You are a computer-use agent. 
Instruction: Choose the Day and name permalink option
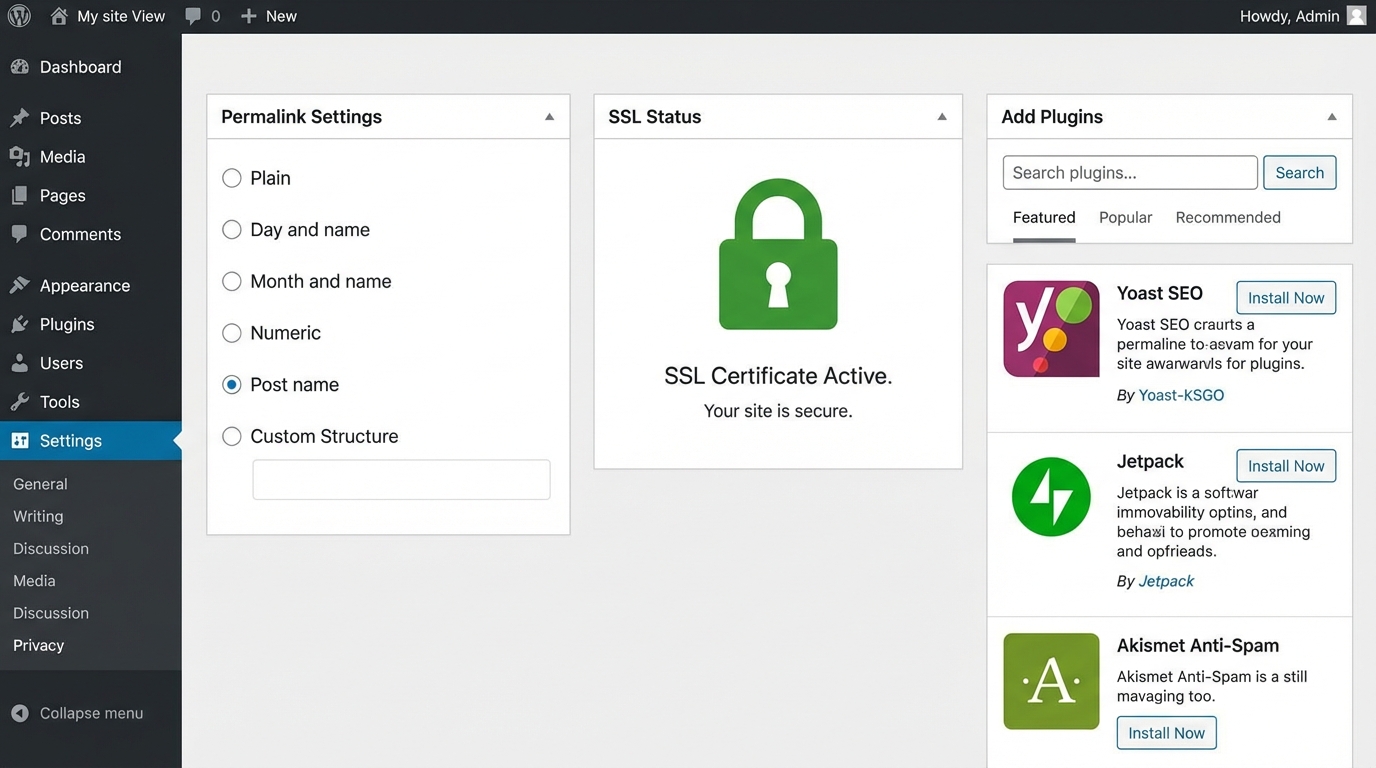tap(231, 229)
